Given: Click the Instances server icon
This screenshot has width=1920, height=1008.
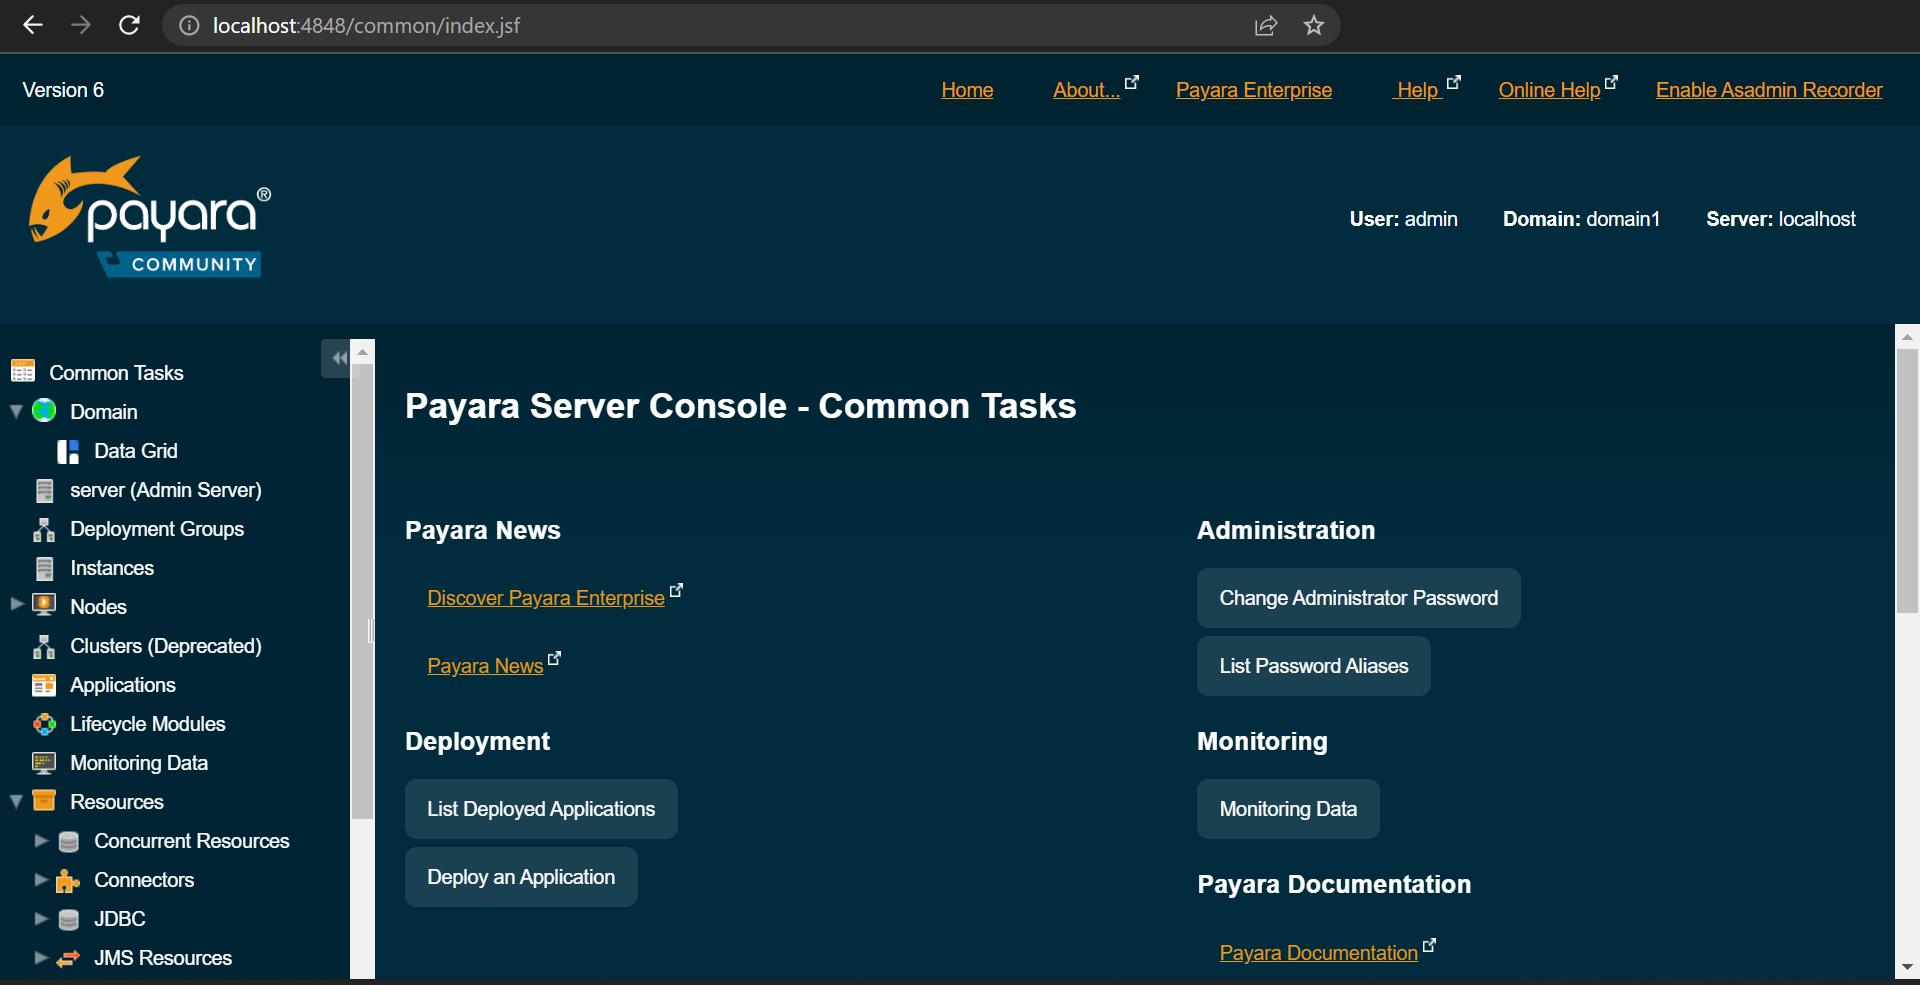Looking at the screenshot, I should [44, 568].
